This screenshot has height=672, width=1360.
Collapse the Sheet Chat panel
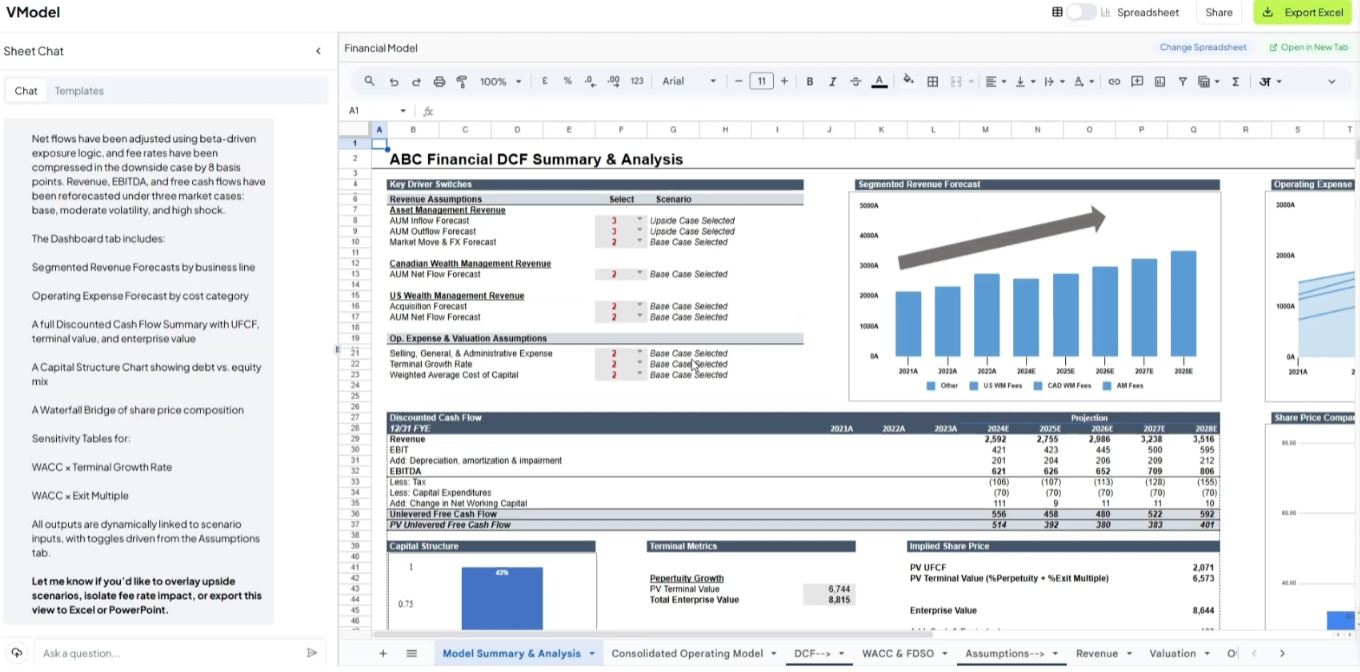pos(318,51)
